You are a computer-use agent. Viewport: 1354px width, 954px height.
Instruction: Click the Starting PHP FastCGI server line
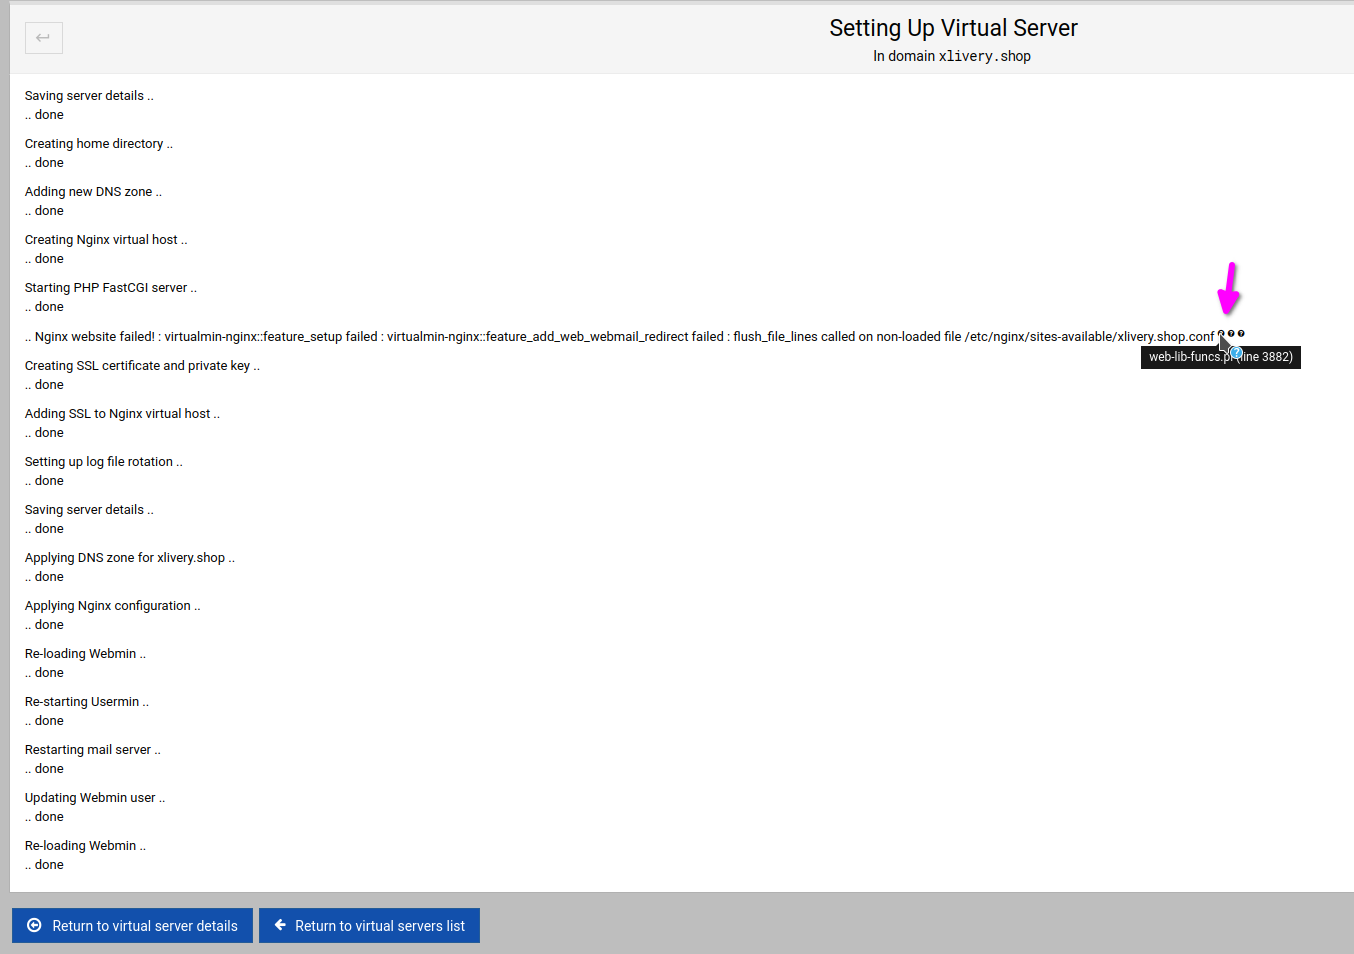click(x=110, y=288)
